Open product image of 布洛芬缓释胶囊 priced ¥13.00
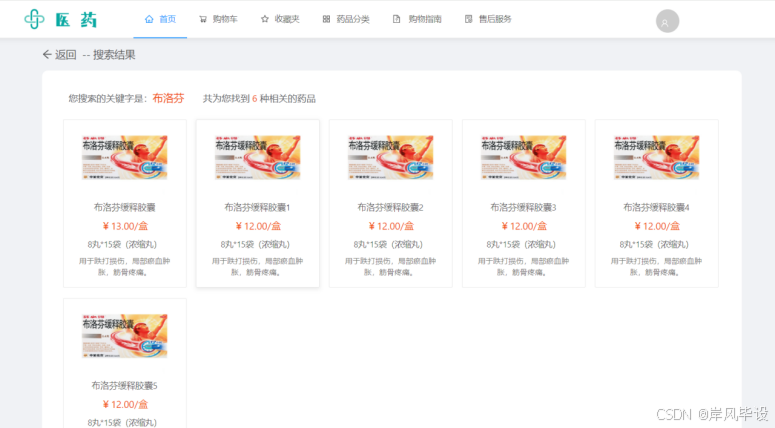The width and height of the screenshot is (775, 428). click(x=125, y=157)
